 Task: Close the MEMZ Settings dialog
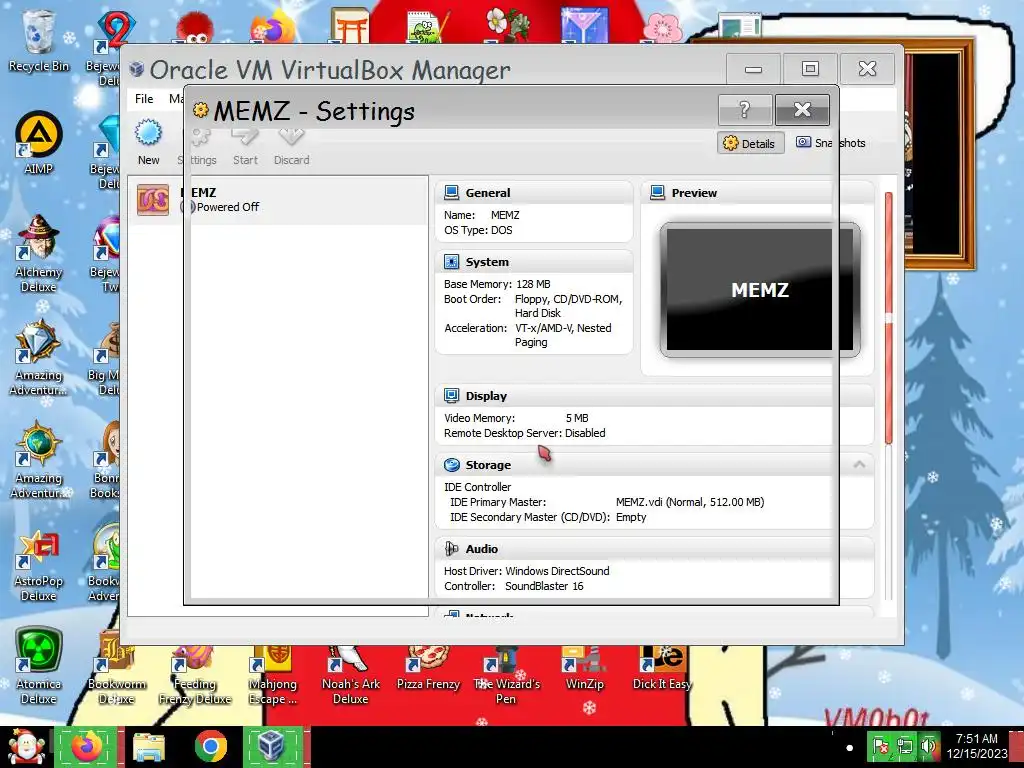[x=802, y=110]
